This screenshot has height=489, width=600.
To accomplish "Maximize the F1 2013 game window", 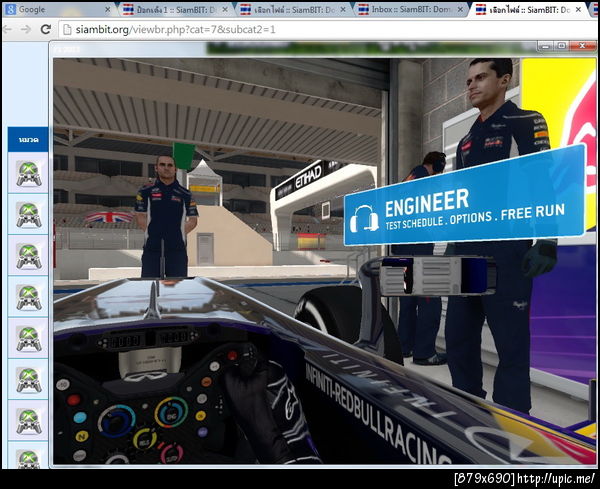I will [x=561, y=46].
